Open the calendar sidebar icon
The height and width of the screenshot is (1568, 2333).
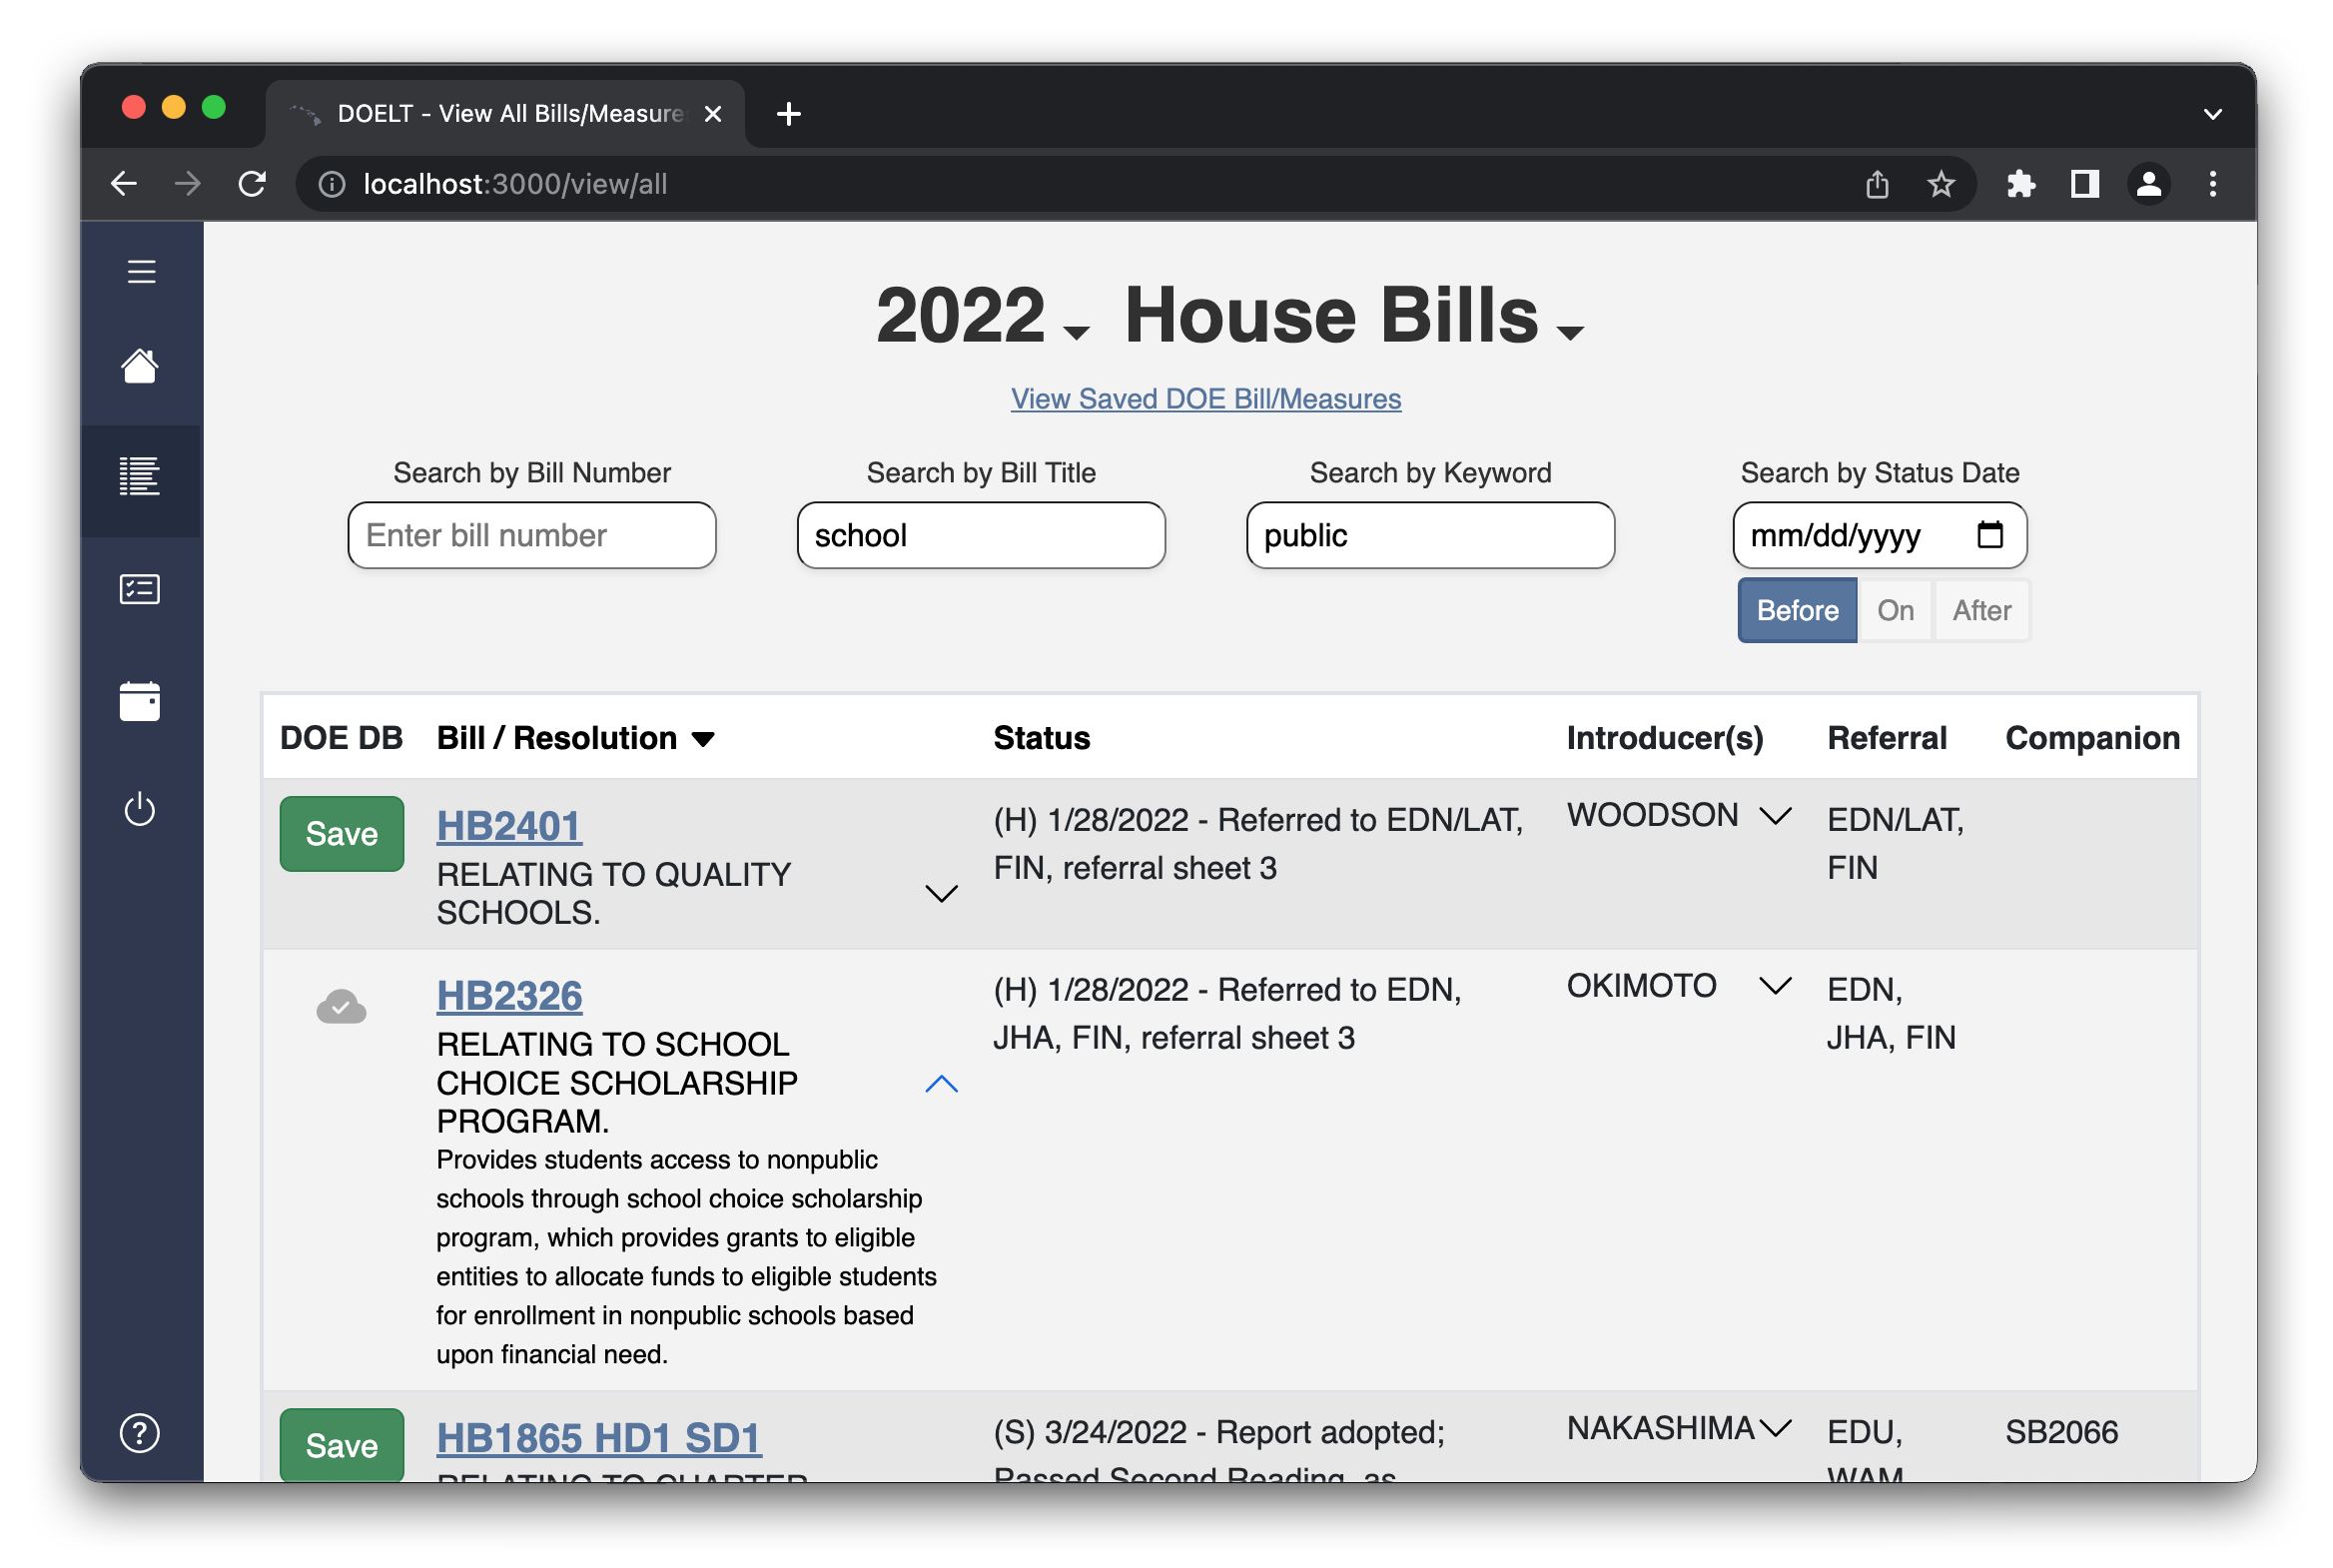(140, 701)
